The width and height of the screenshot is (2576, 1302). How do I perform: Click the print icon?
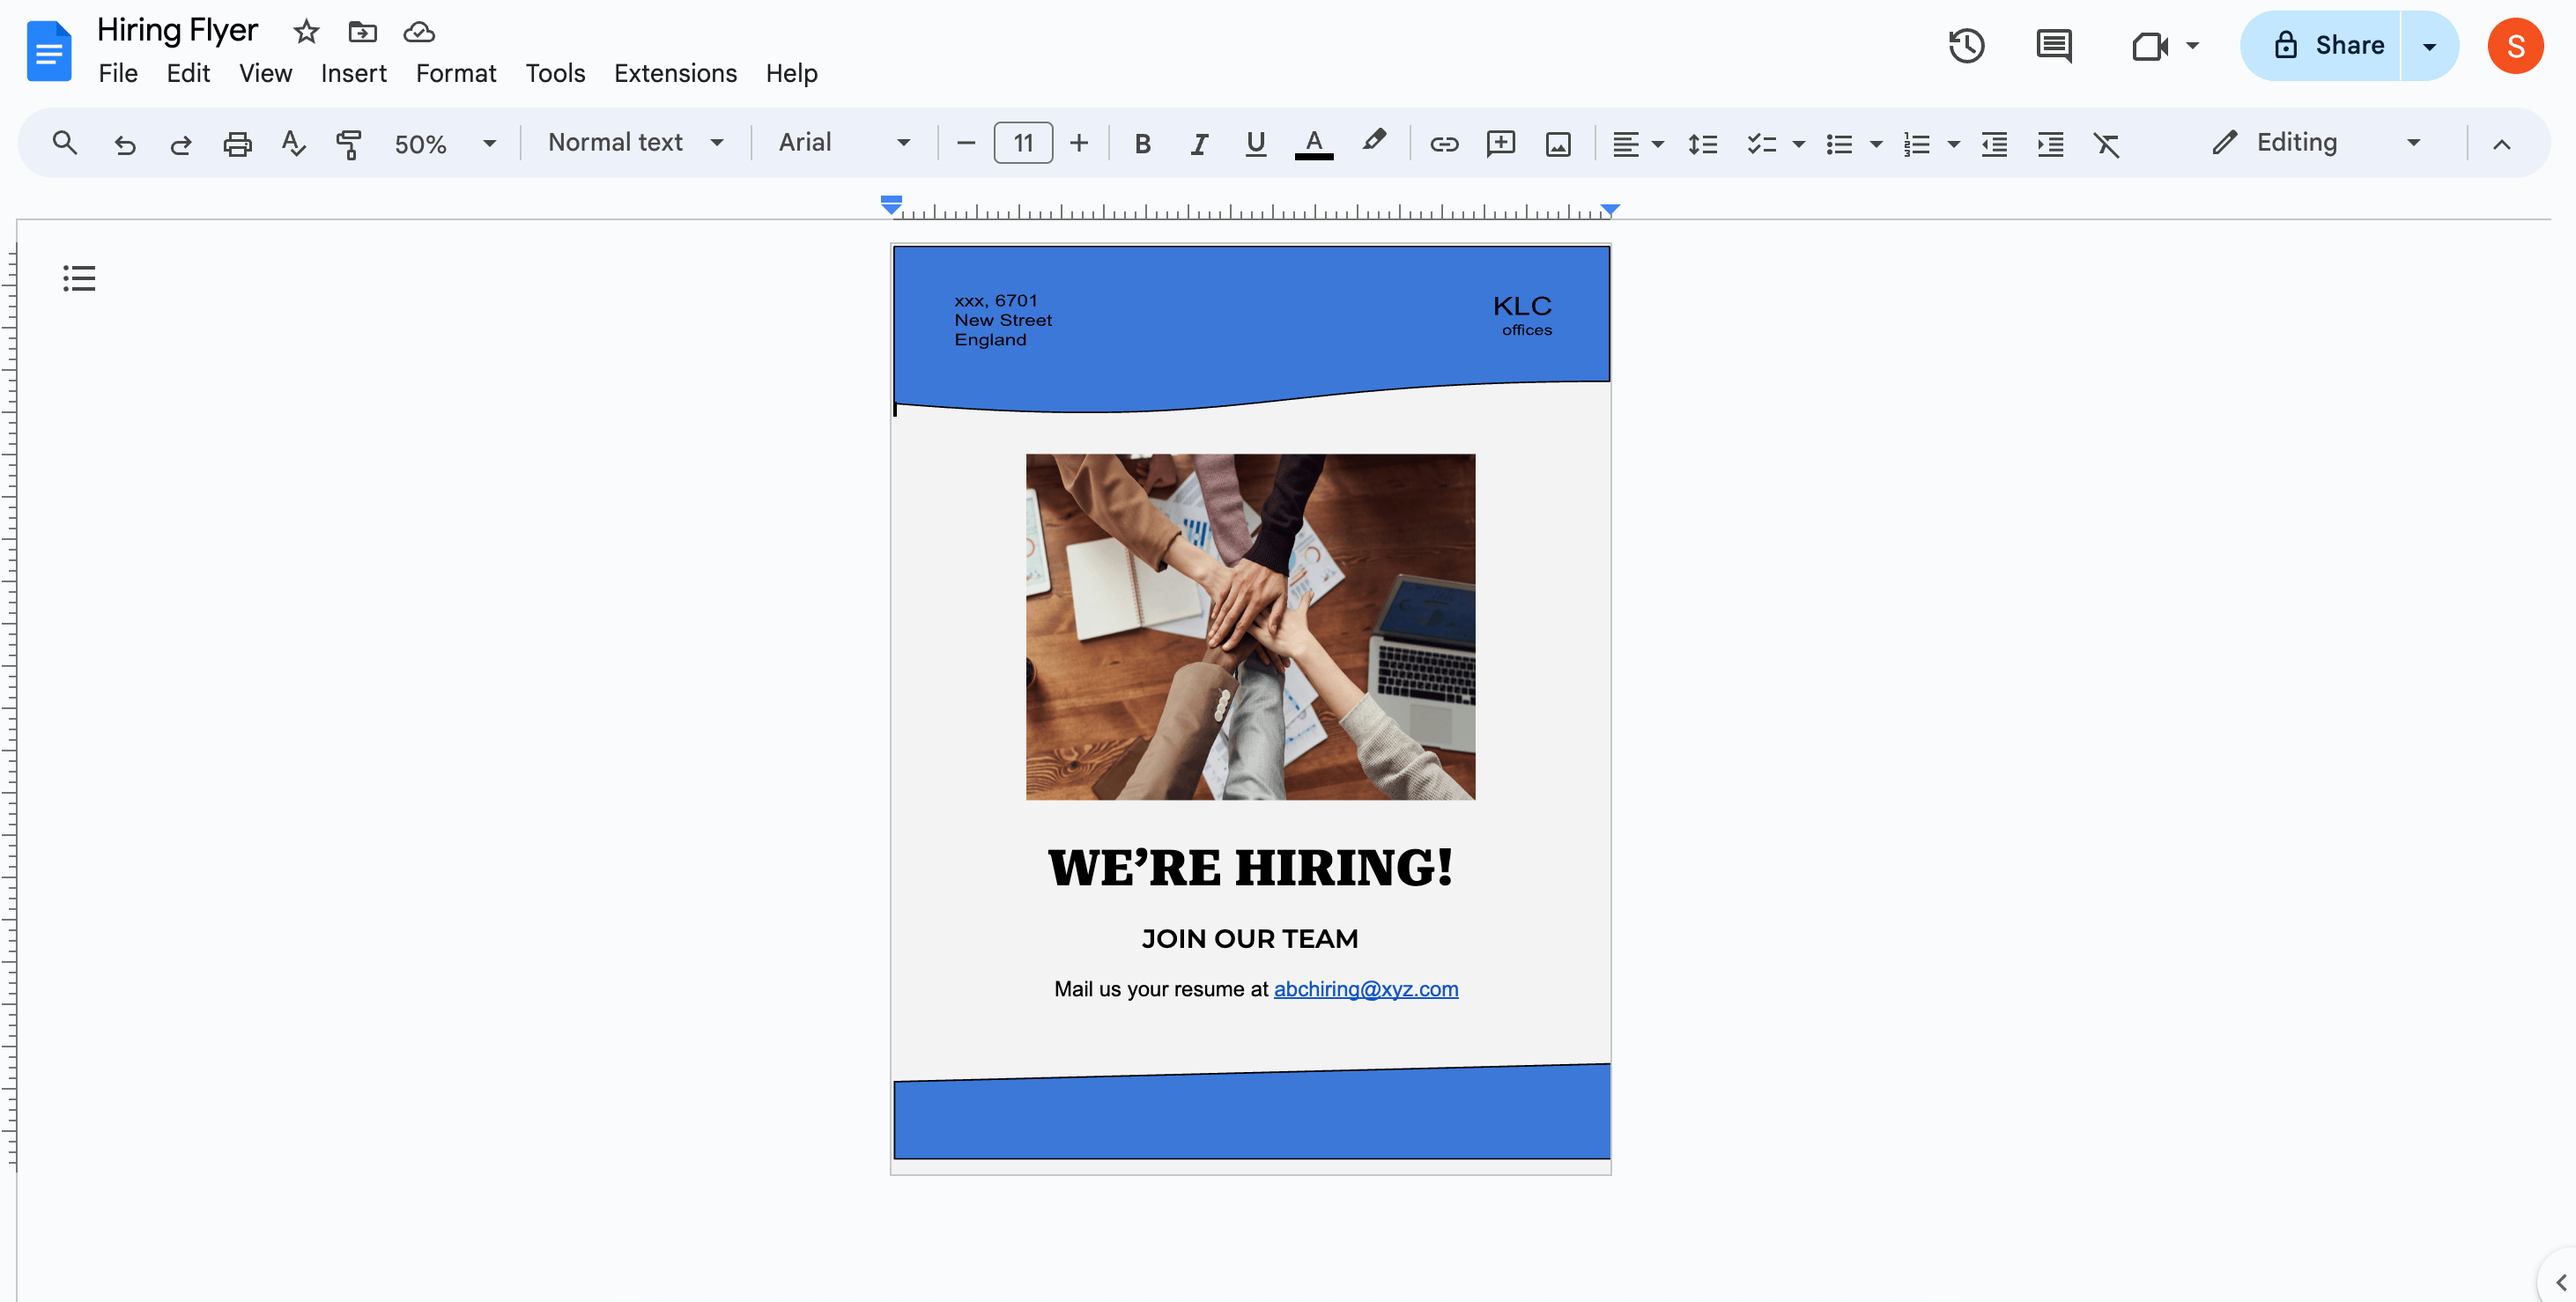pos(237,144)
